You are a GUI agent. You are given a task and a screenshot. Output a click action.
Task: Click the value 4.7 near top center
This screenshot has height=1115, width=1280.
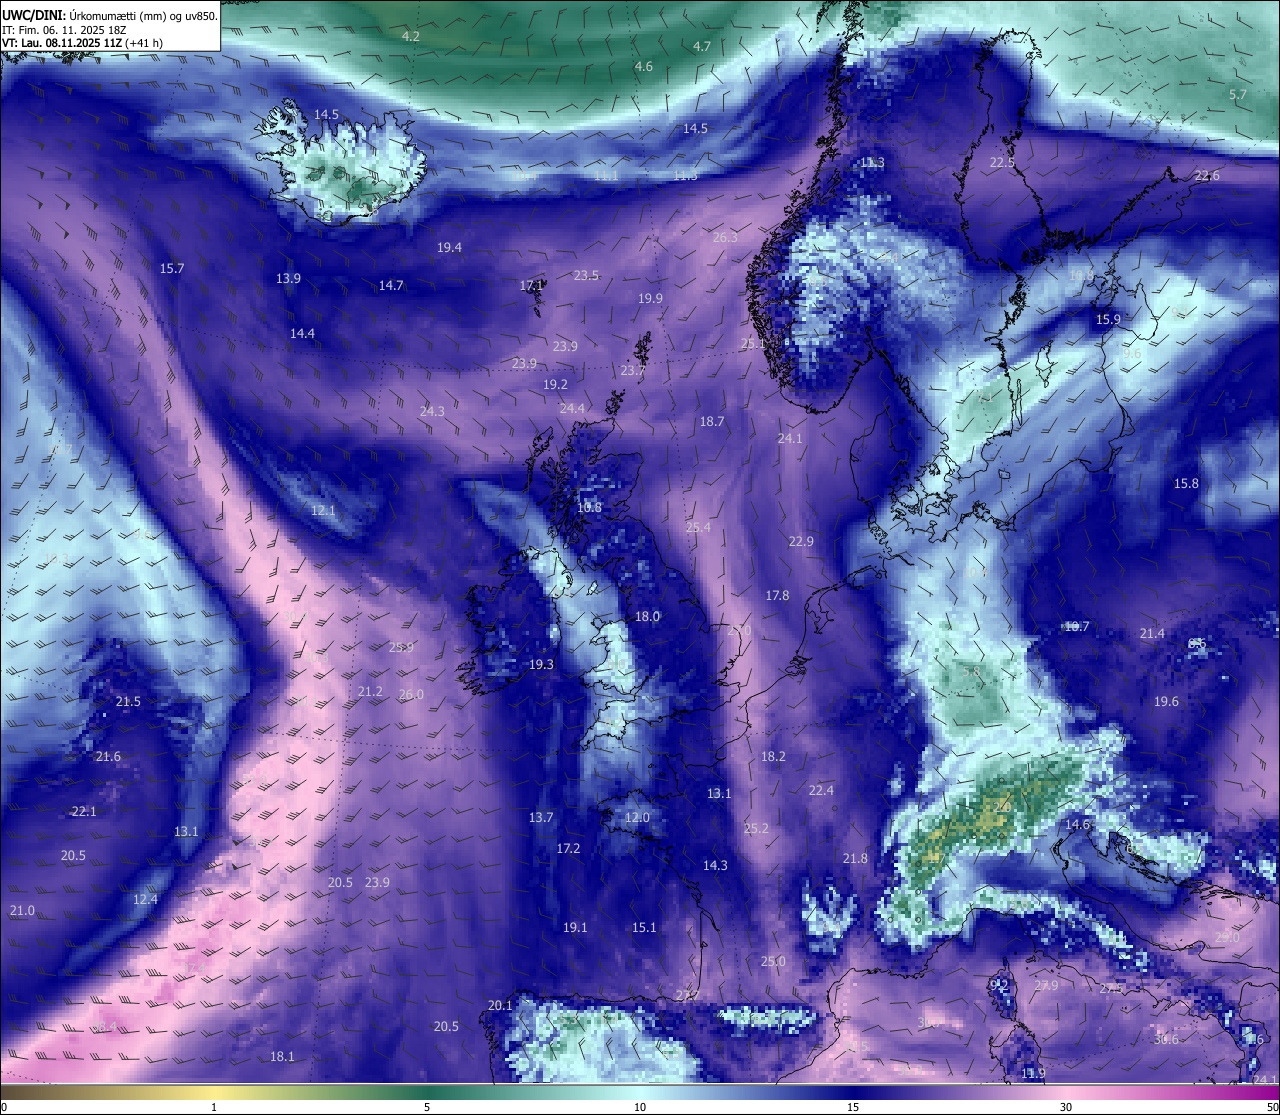[x=702, y=47]
